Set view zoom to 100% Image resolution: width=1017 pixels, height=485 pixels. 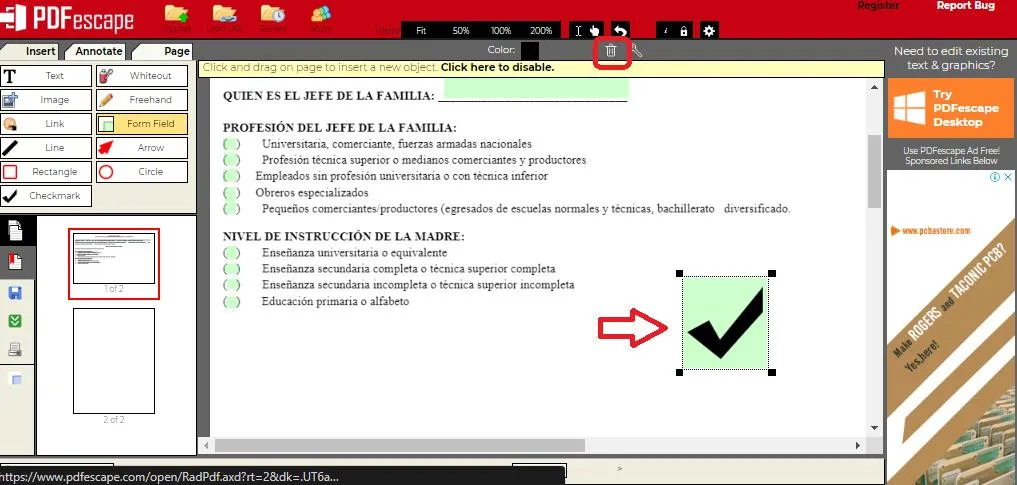click(501, 30)
